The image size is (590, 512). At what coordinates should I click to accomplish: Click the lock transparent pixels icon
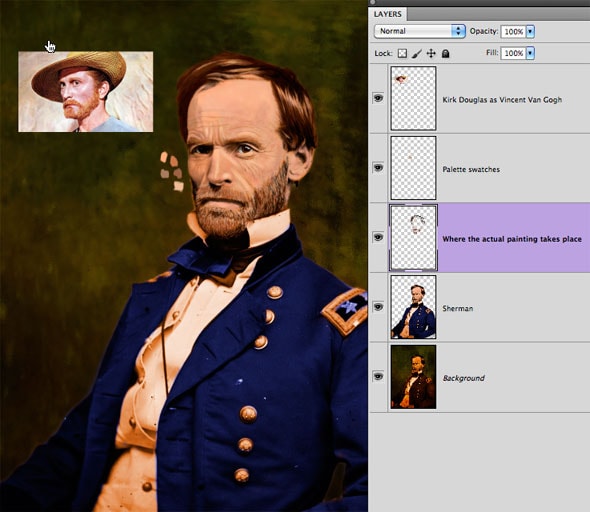click(x=402, y=53)
